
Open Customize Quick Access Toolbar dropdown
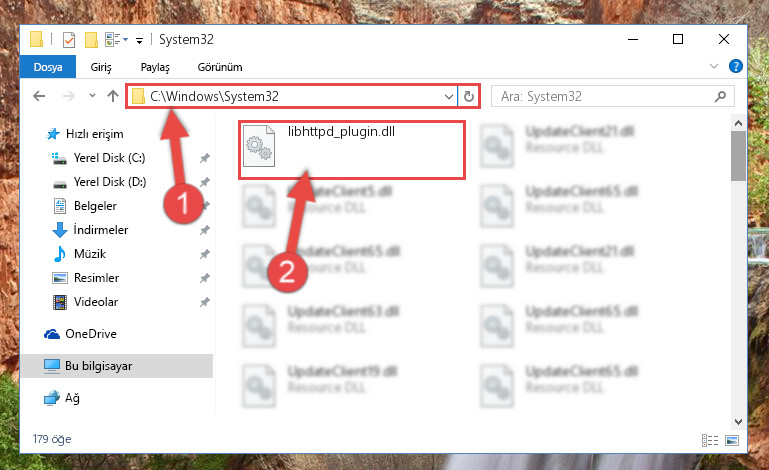pos(139,41)
